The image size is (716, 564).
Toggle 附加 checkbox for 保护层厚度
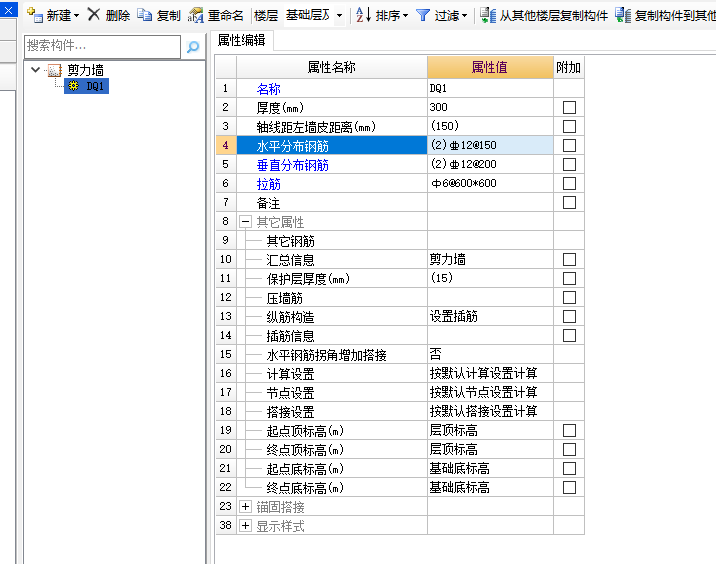coord(569,279)
